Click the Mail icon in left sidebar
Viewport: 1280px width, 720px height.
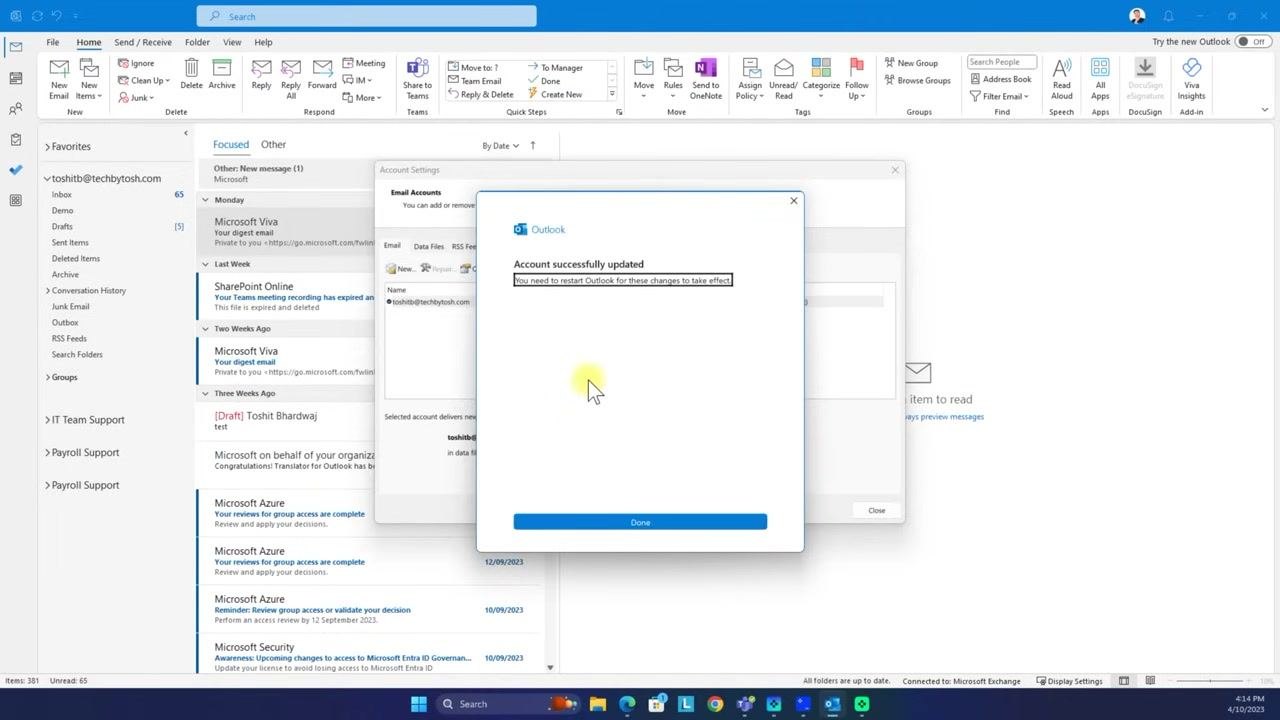[x=15, y=47]
